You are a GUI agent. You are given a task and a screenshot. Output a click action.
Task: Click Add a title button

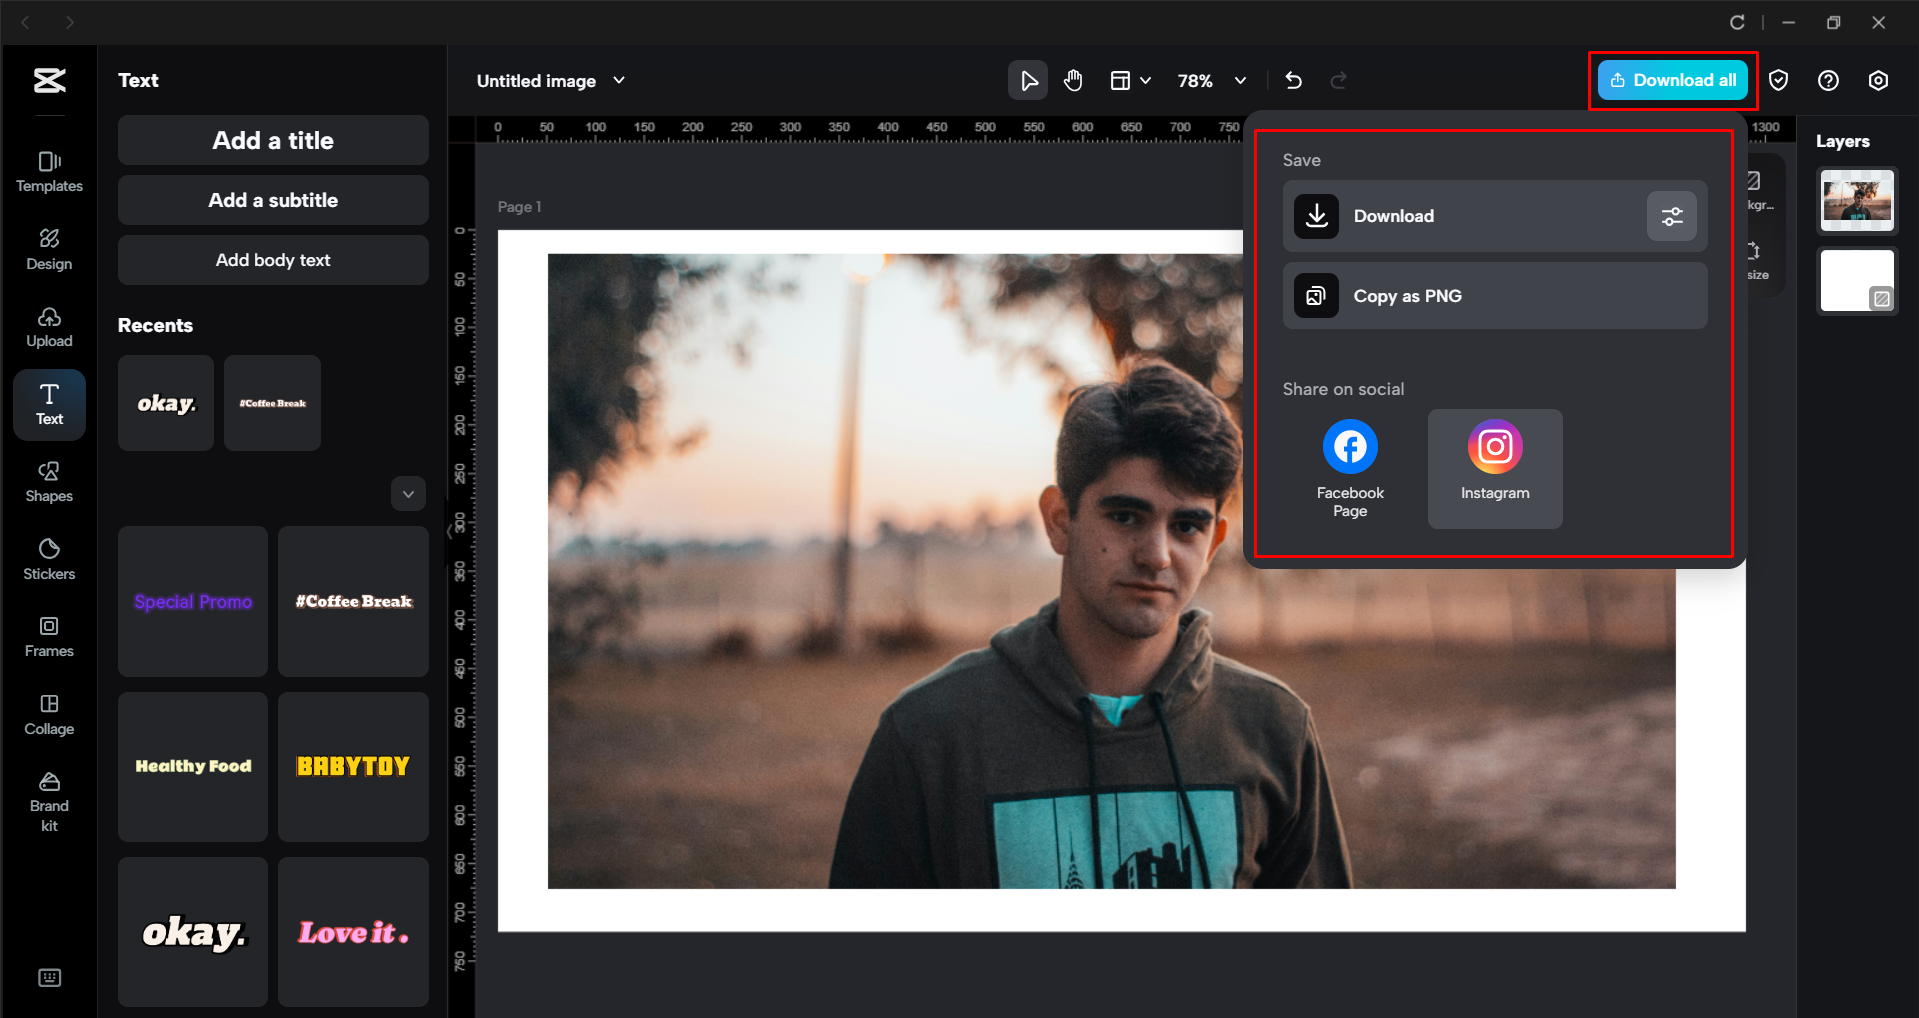(x=273, y=141)
